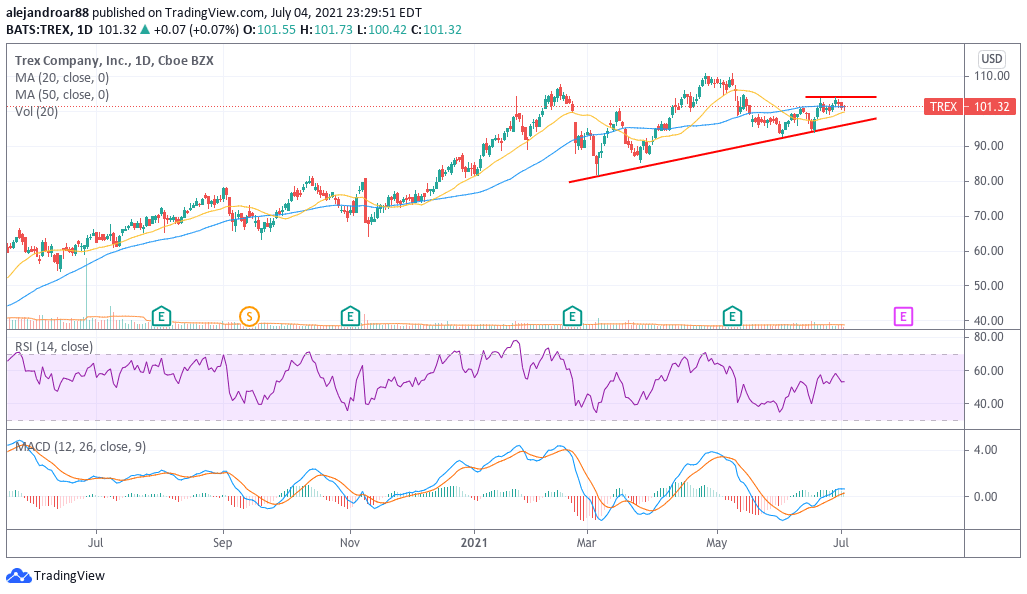Click the MACD 0.00 axis label

[x=986, y=496]
